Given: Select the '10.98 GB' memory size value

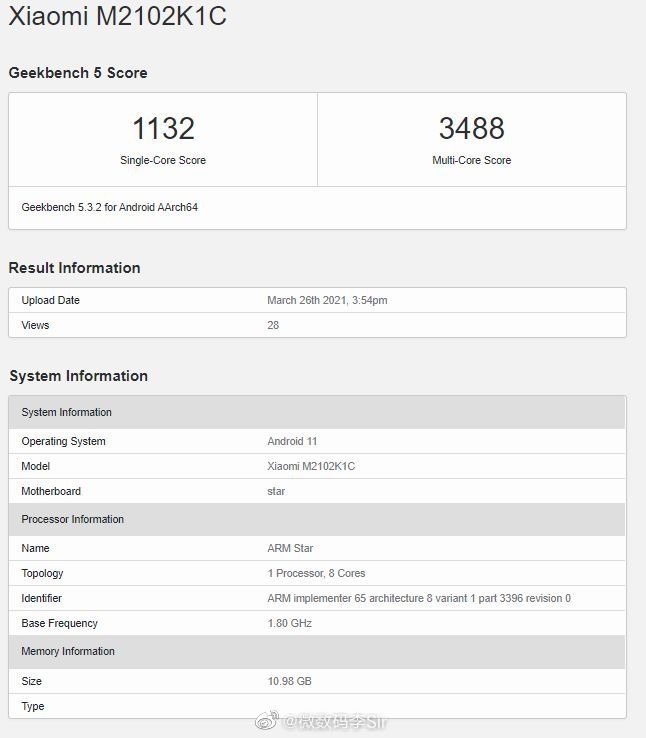Looking at the screenshot, I should click(x=289, y=681).
